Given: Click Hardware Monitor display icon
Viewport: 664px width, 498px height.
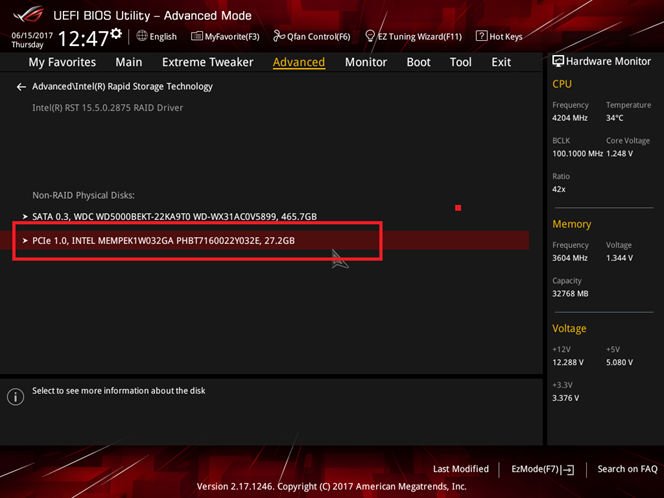Looking at the screenshot, I should [558, 61].
